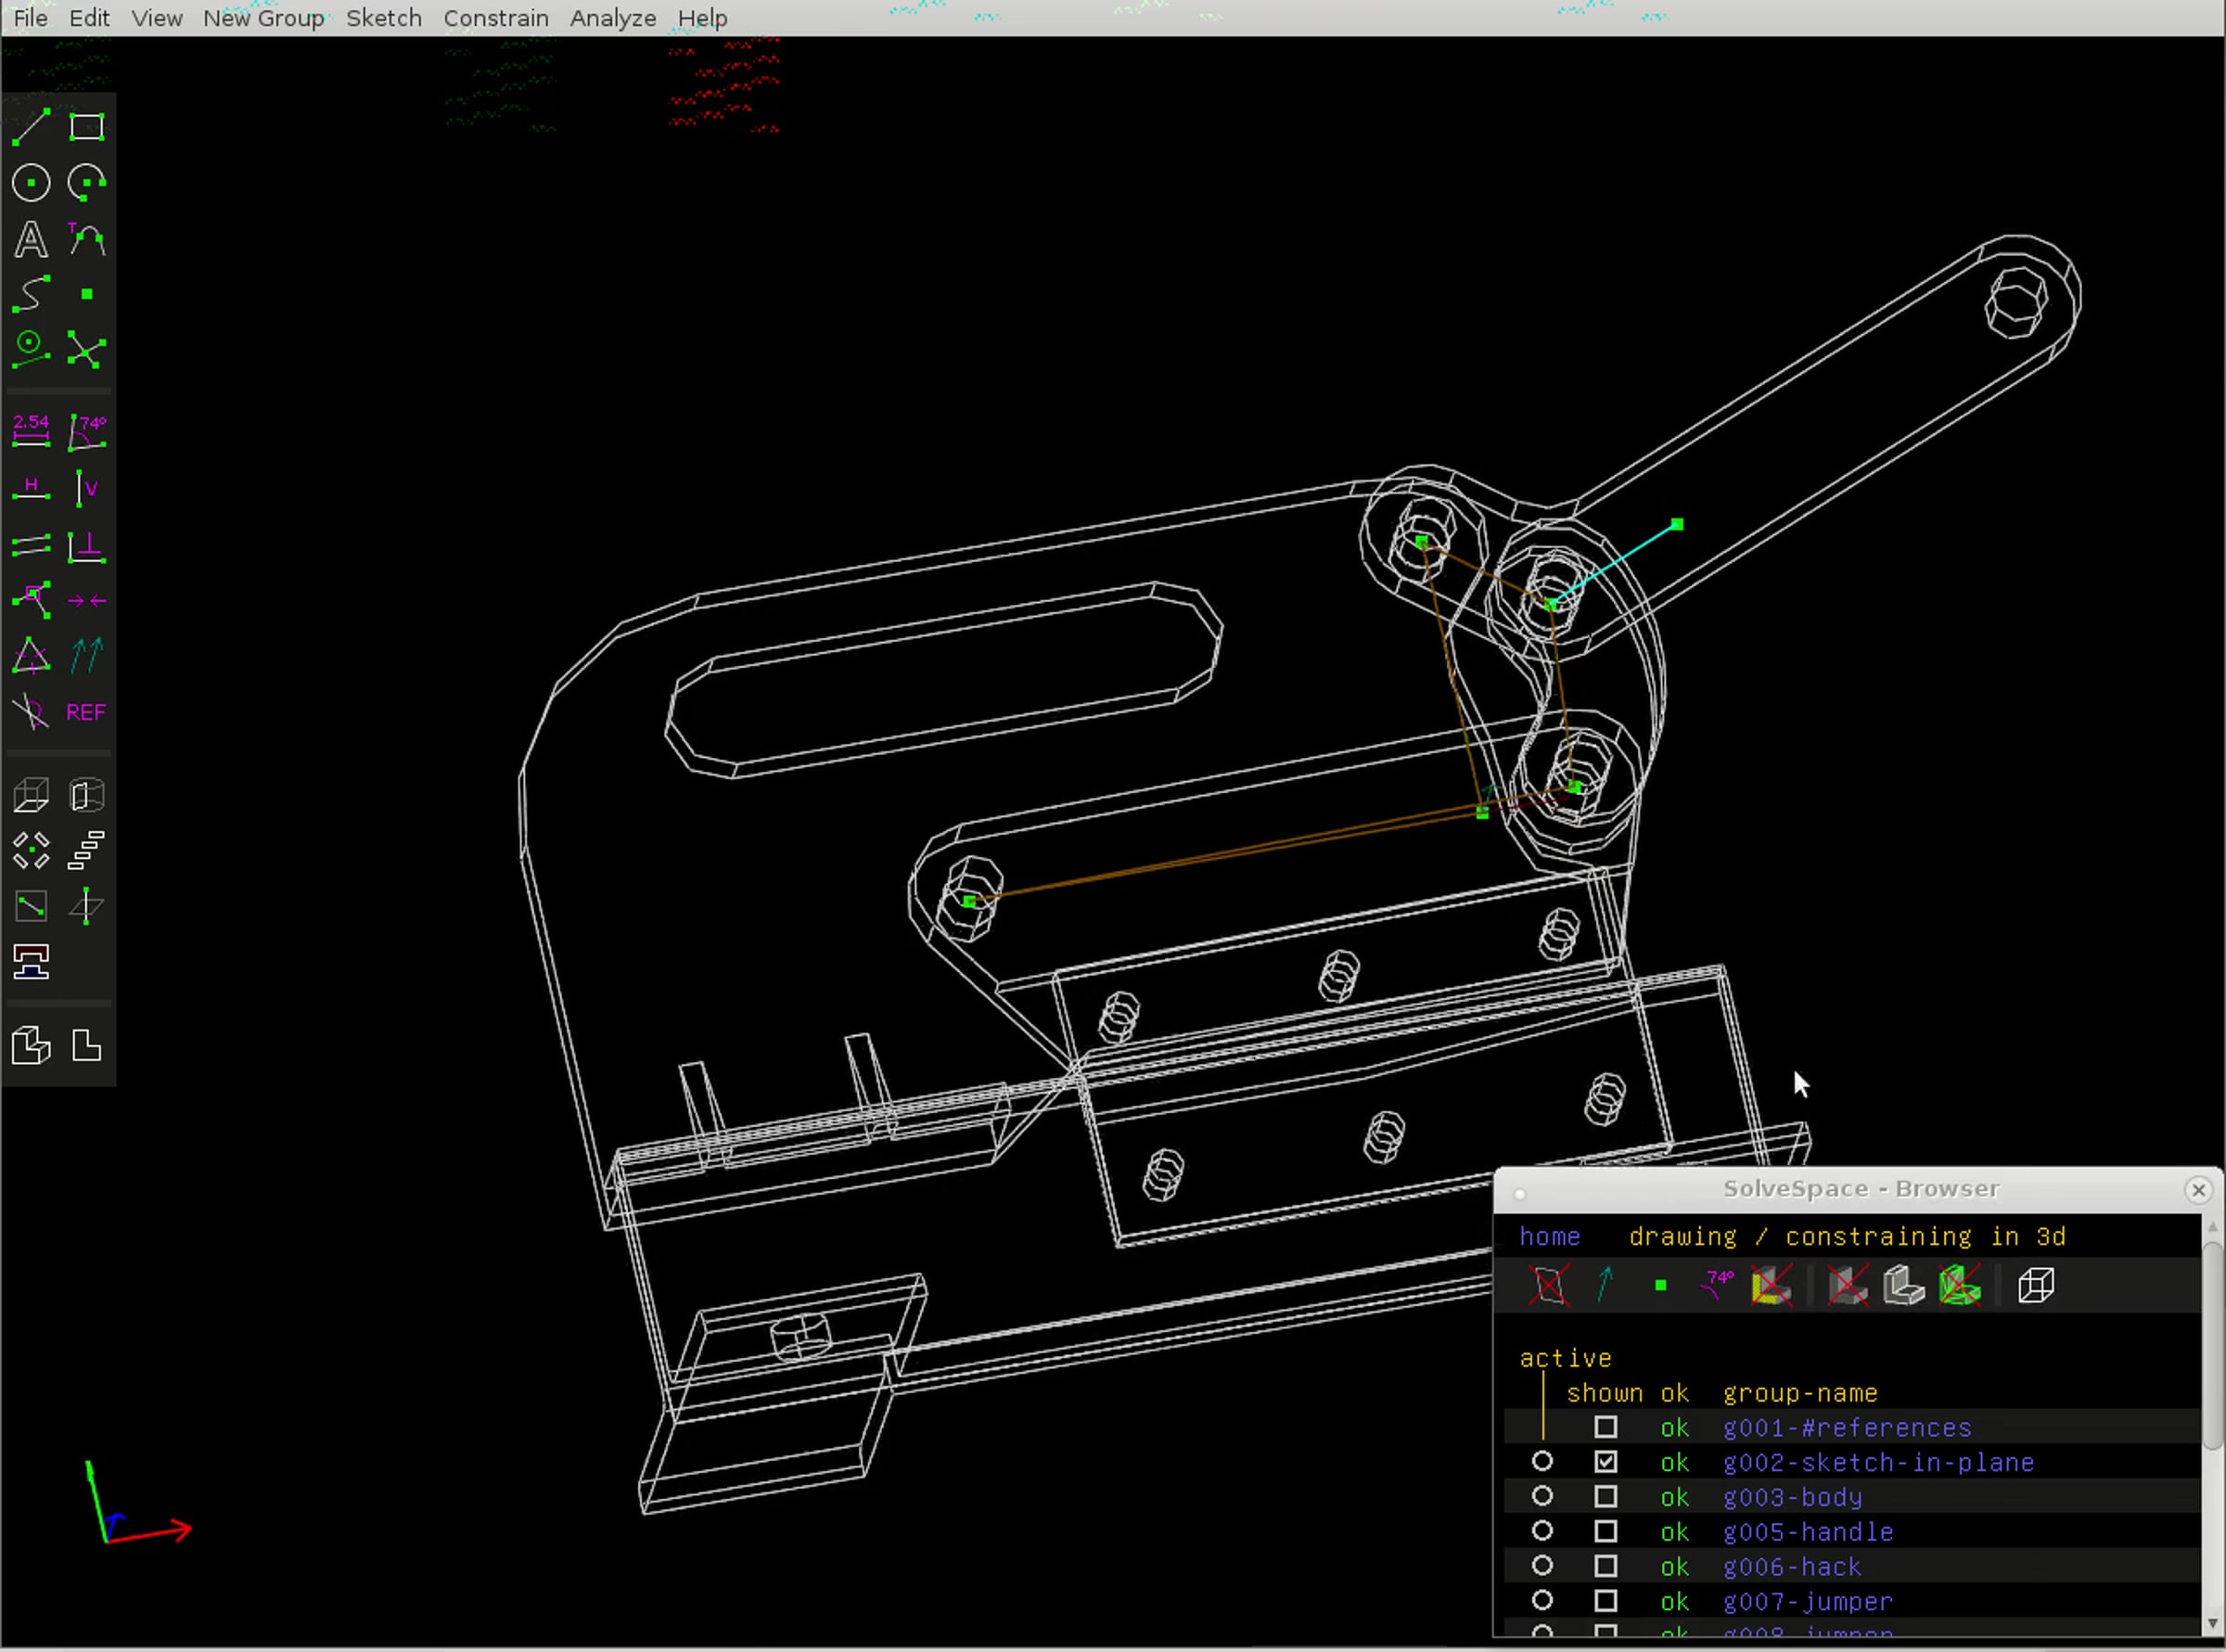
Task: Check shown box for g003-body
Action: click(1605, 1497)
